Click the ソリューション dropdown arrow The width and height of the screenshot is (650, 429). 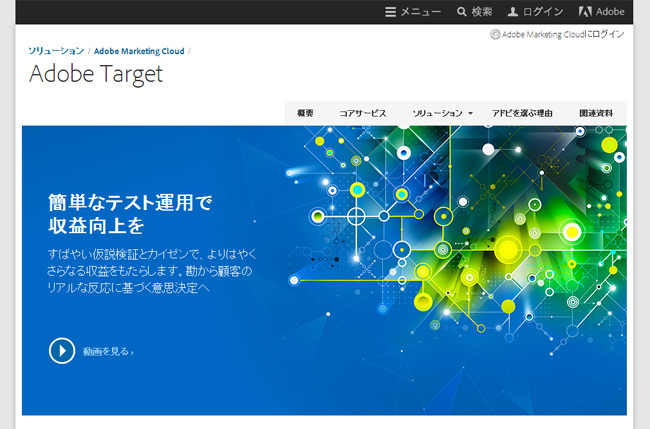[x=470, y=113]
